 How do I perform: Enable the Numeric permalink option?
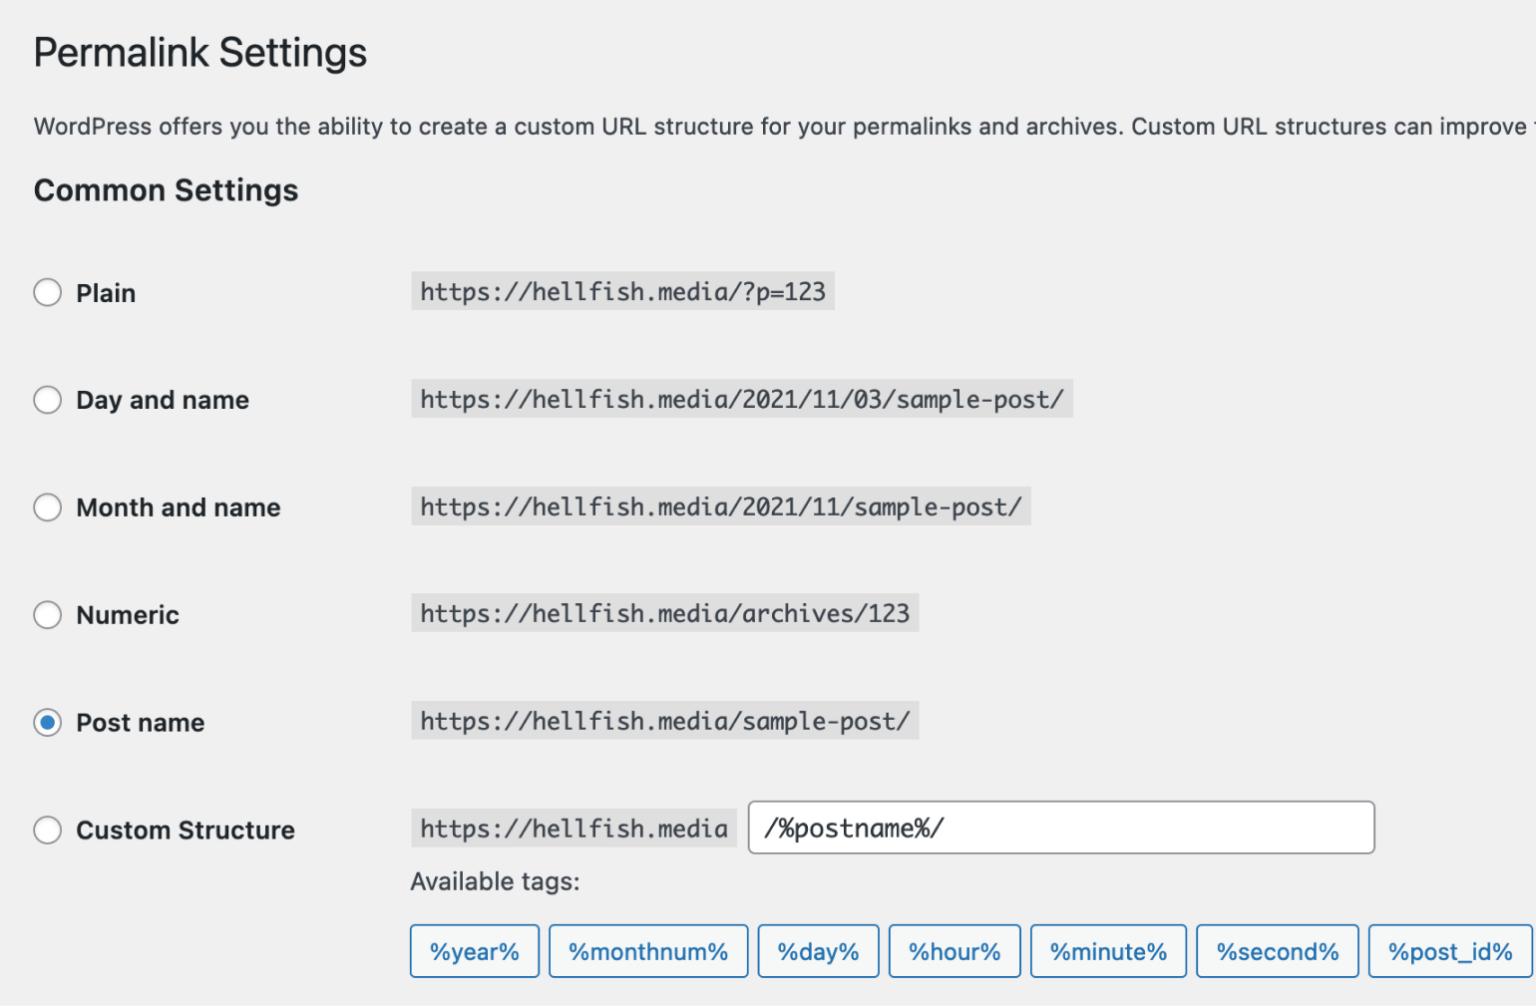pos(47,615)
